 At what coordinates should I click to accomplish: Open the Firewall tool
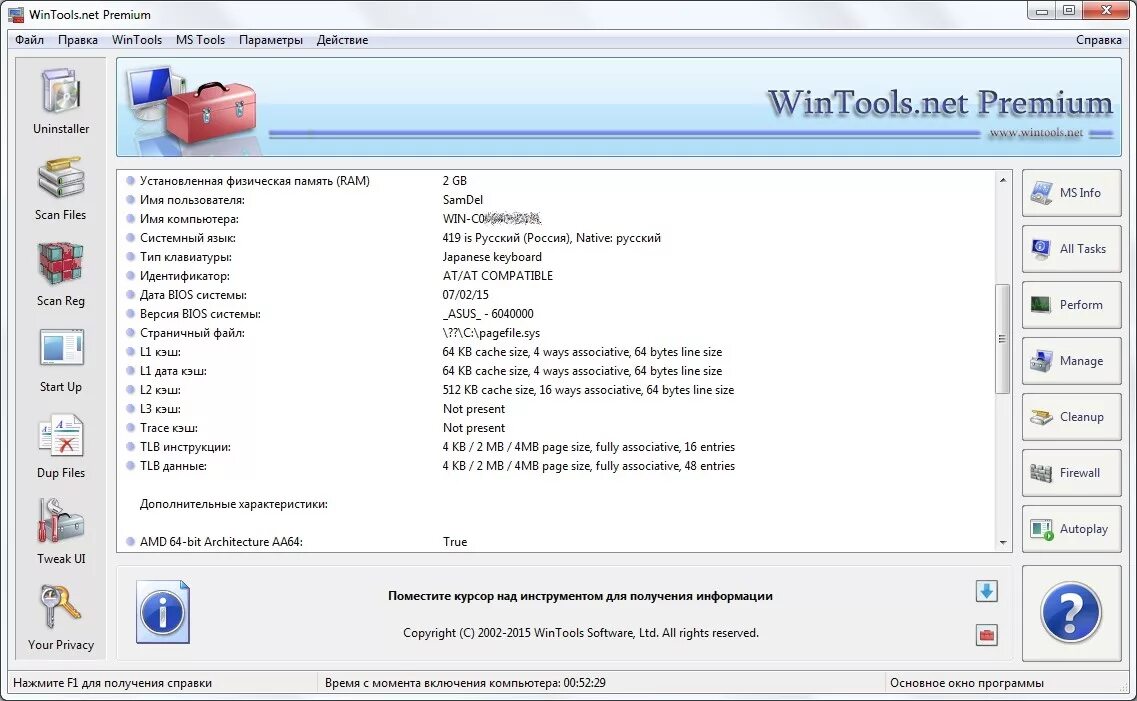pos(1071,473)
